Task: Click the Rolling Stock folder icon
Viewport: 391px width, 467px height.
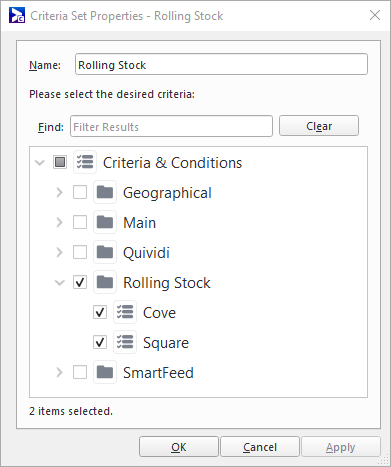Action: tap(105, 282)
